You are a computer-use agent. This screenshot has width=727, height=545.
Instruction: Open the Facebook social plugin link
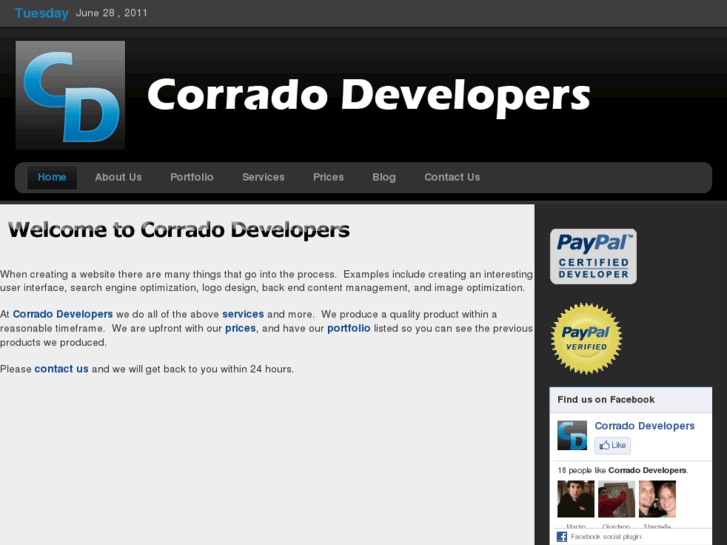coord(606,537)
